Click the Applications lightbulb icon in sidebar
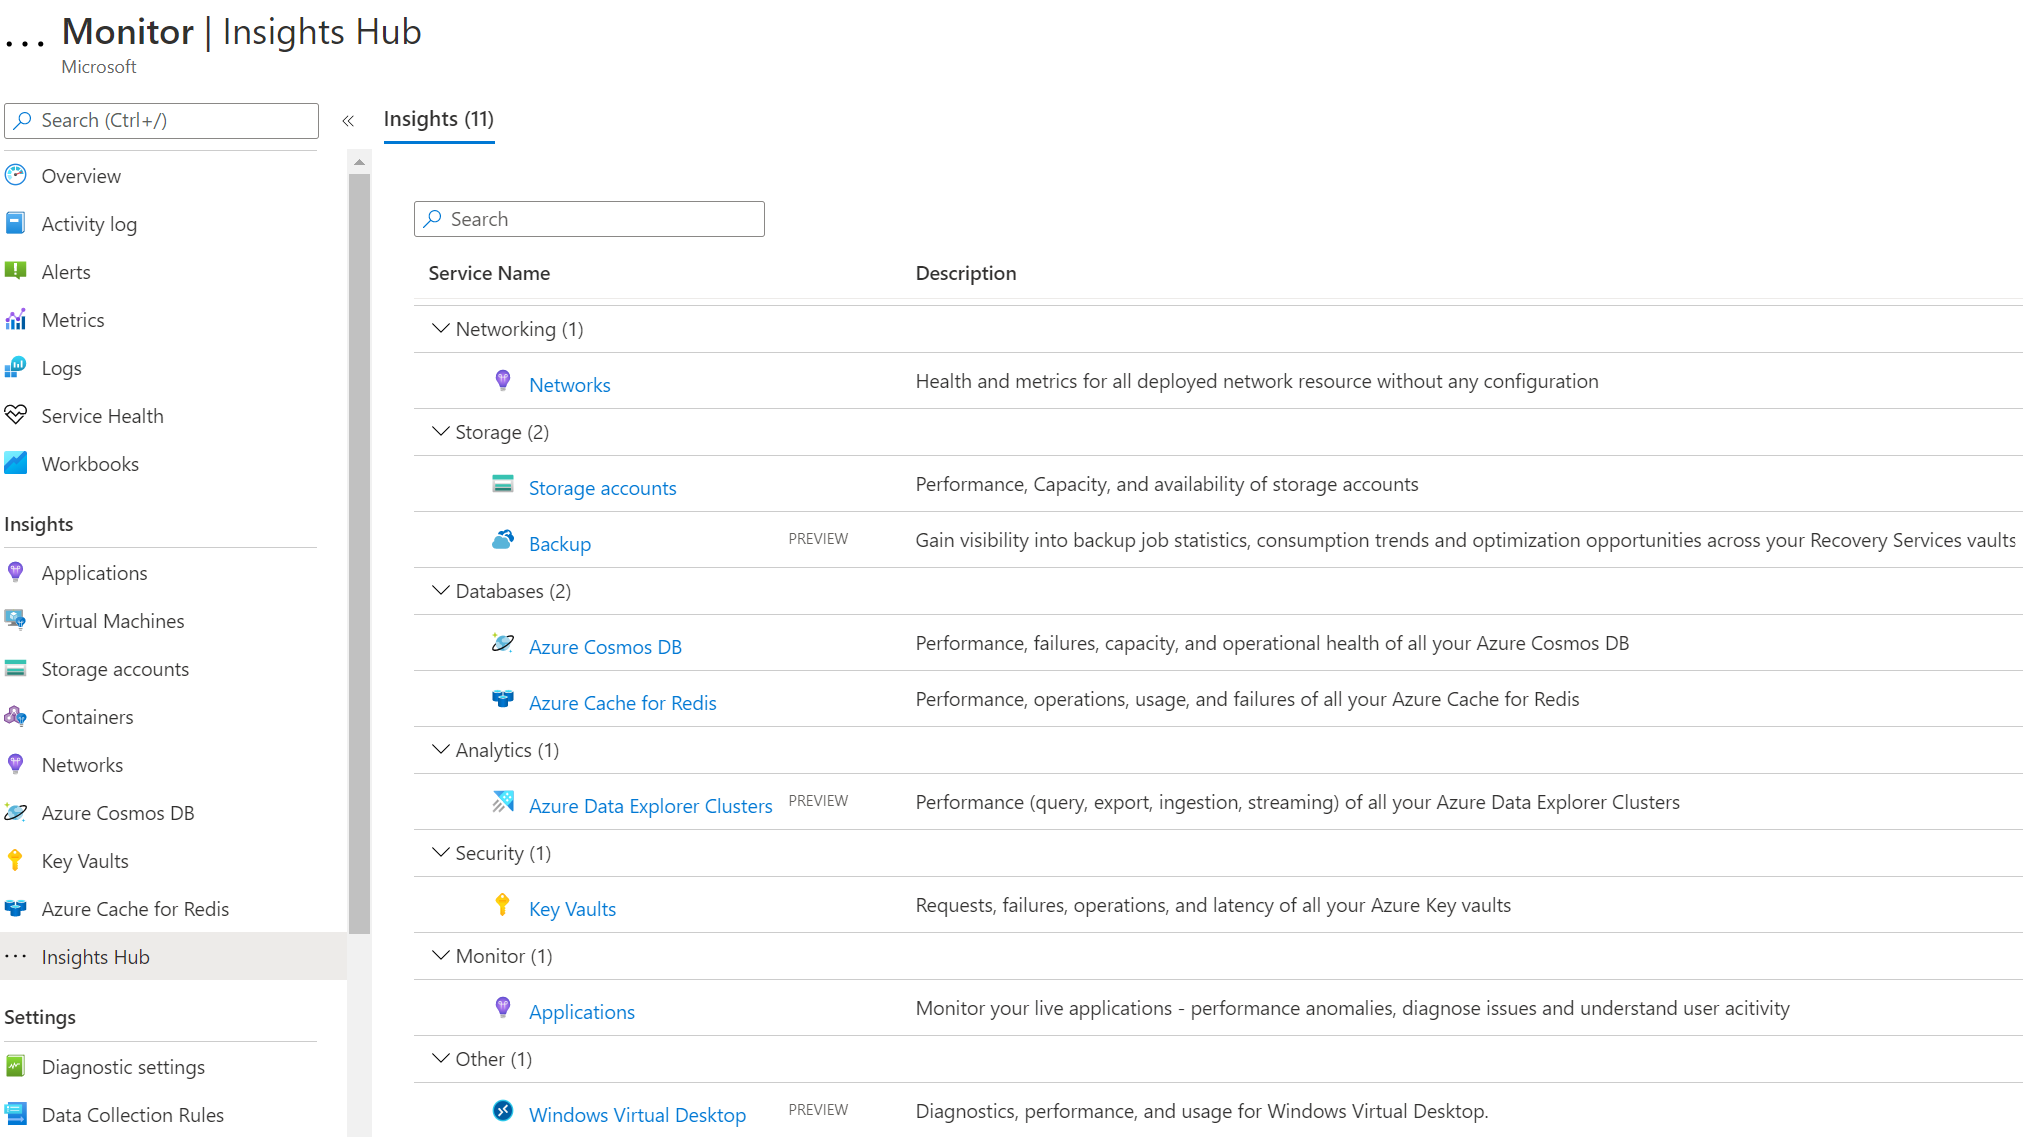The image size is (2023, 1137). click(x=16, y=573)
